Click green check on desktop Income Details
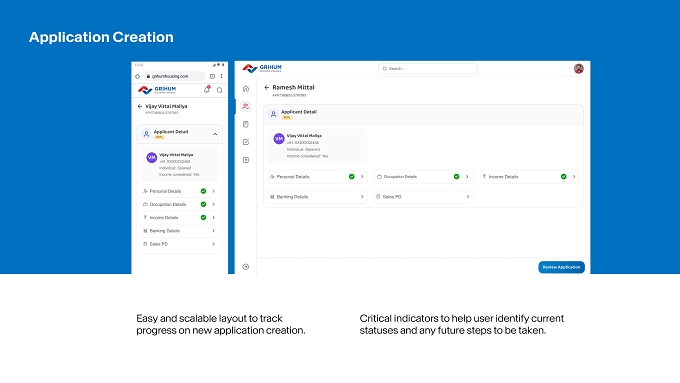Image resolution: width=680 pixels, height=383 pixels. 563,177
